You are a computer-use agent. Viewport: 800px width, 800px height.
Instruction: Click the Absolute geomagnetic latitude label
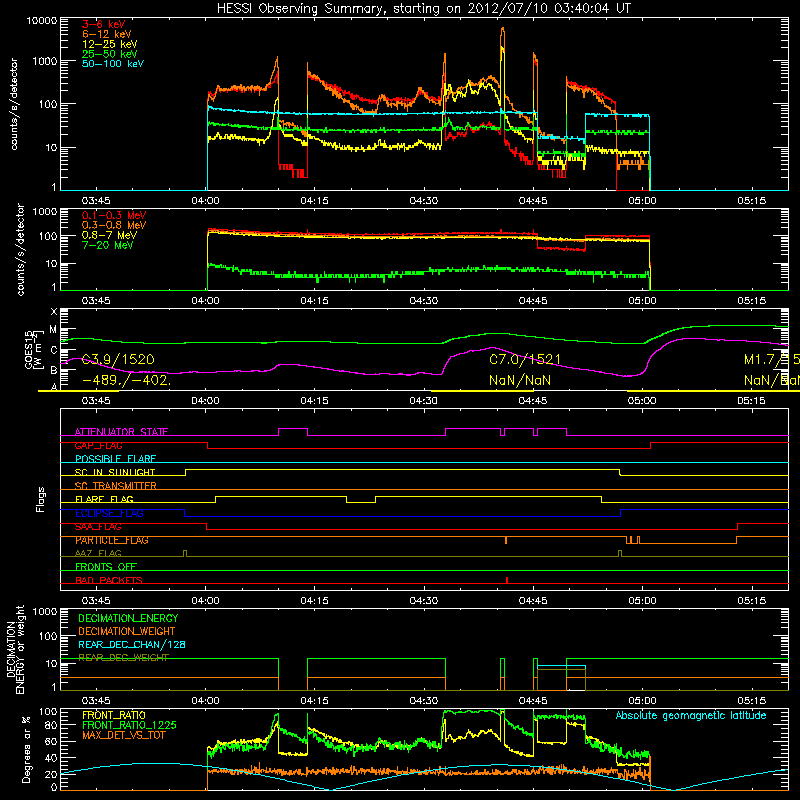[x=691, y=715]
